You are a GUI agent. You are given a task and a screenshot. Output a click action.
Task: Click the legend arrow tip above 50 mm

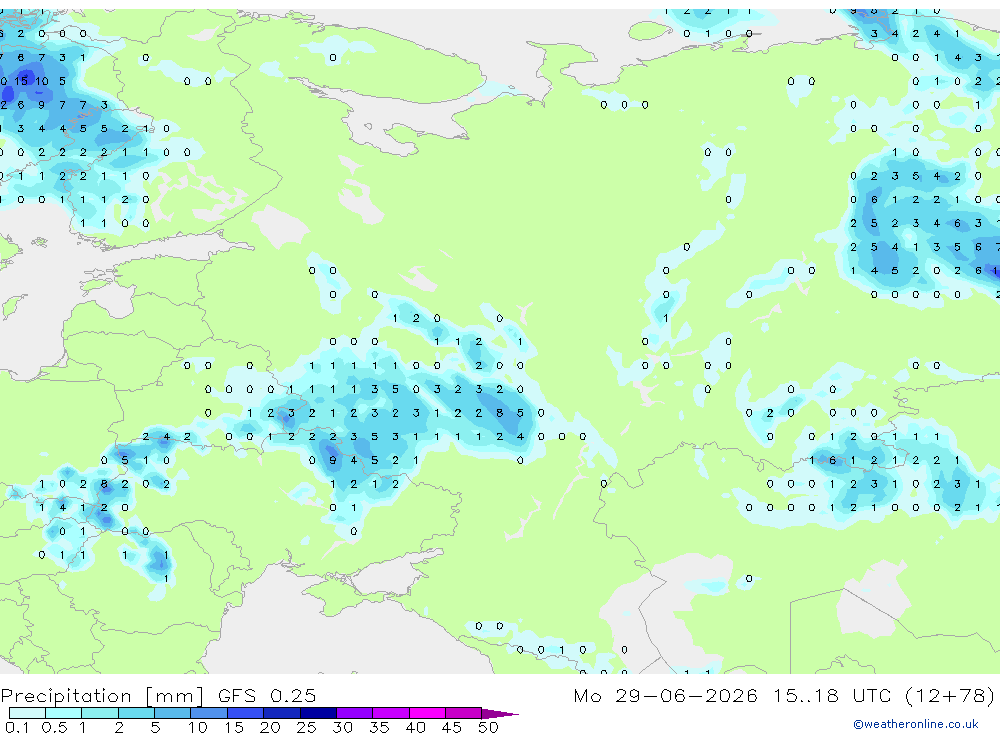coord(500,713)
